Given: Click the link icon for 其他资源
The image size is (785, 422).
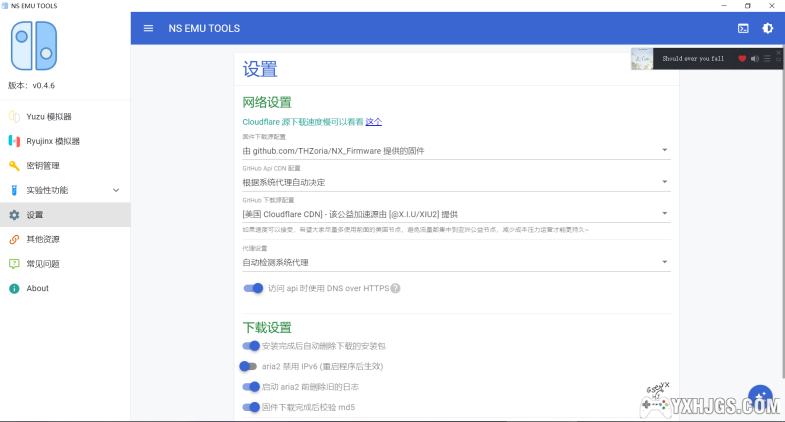Looking at the screenshot, I should click(14, 239).
